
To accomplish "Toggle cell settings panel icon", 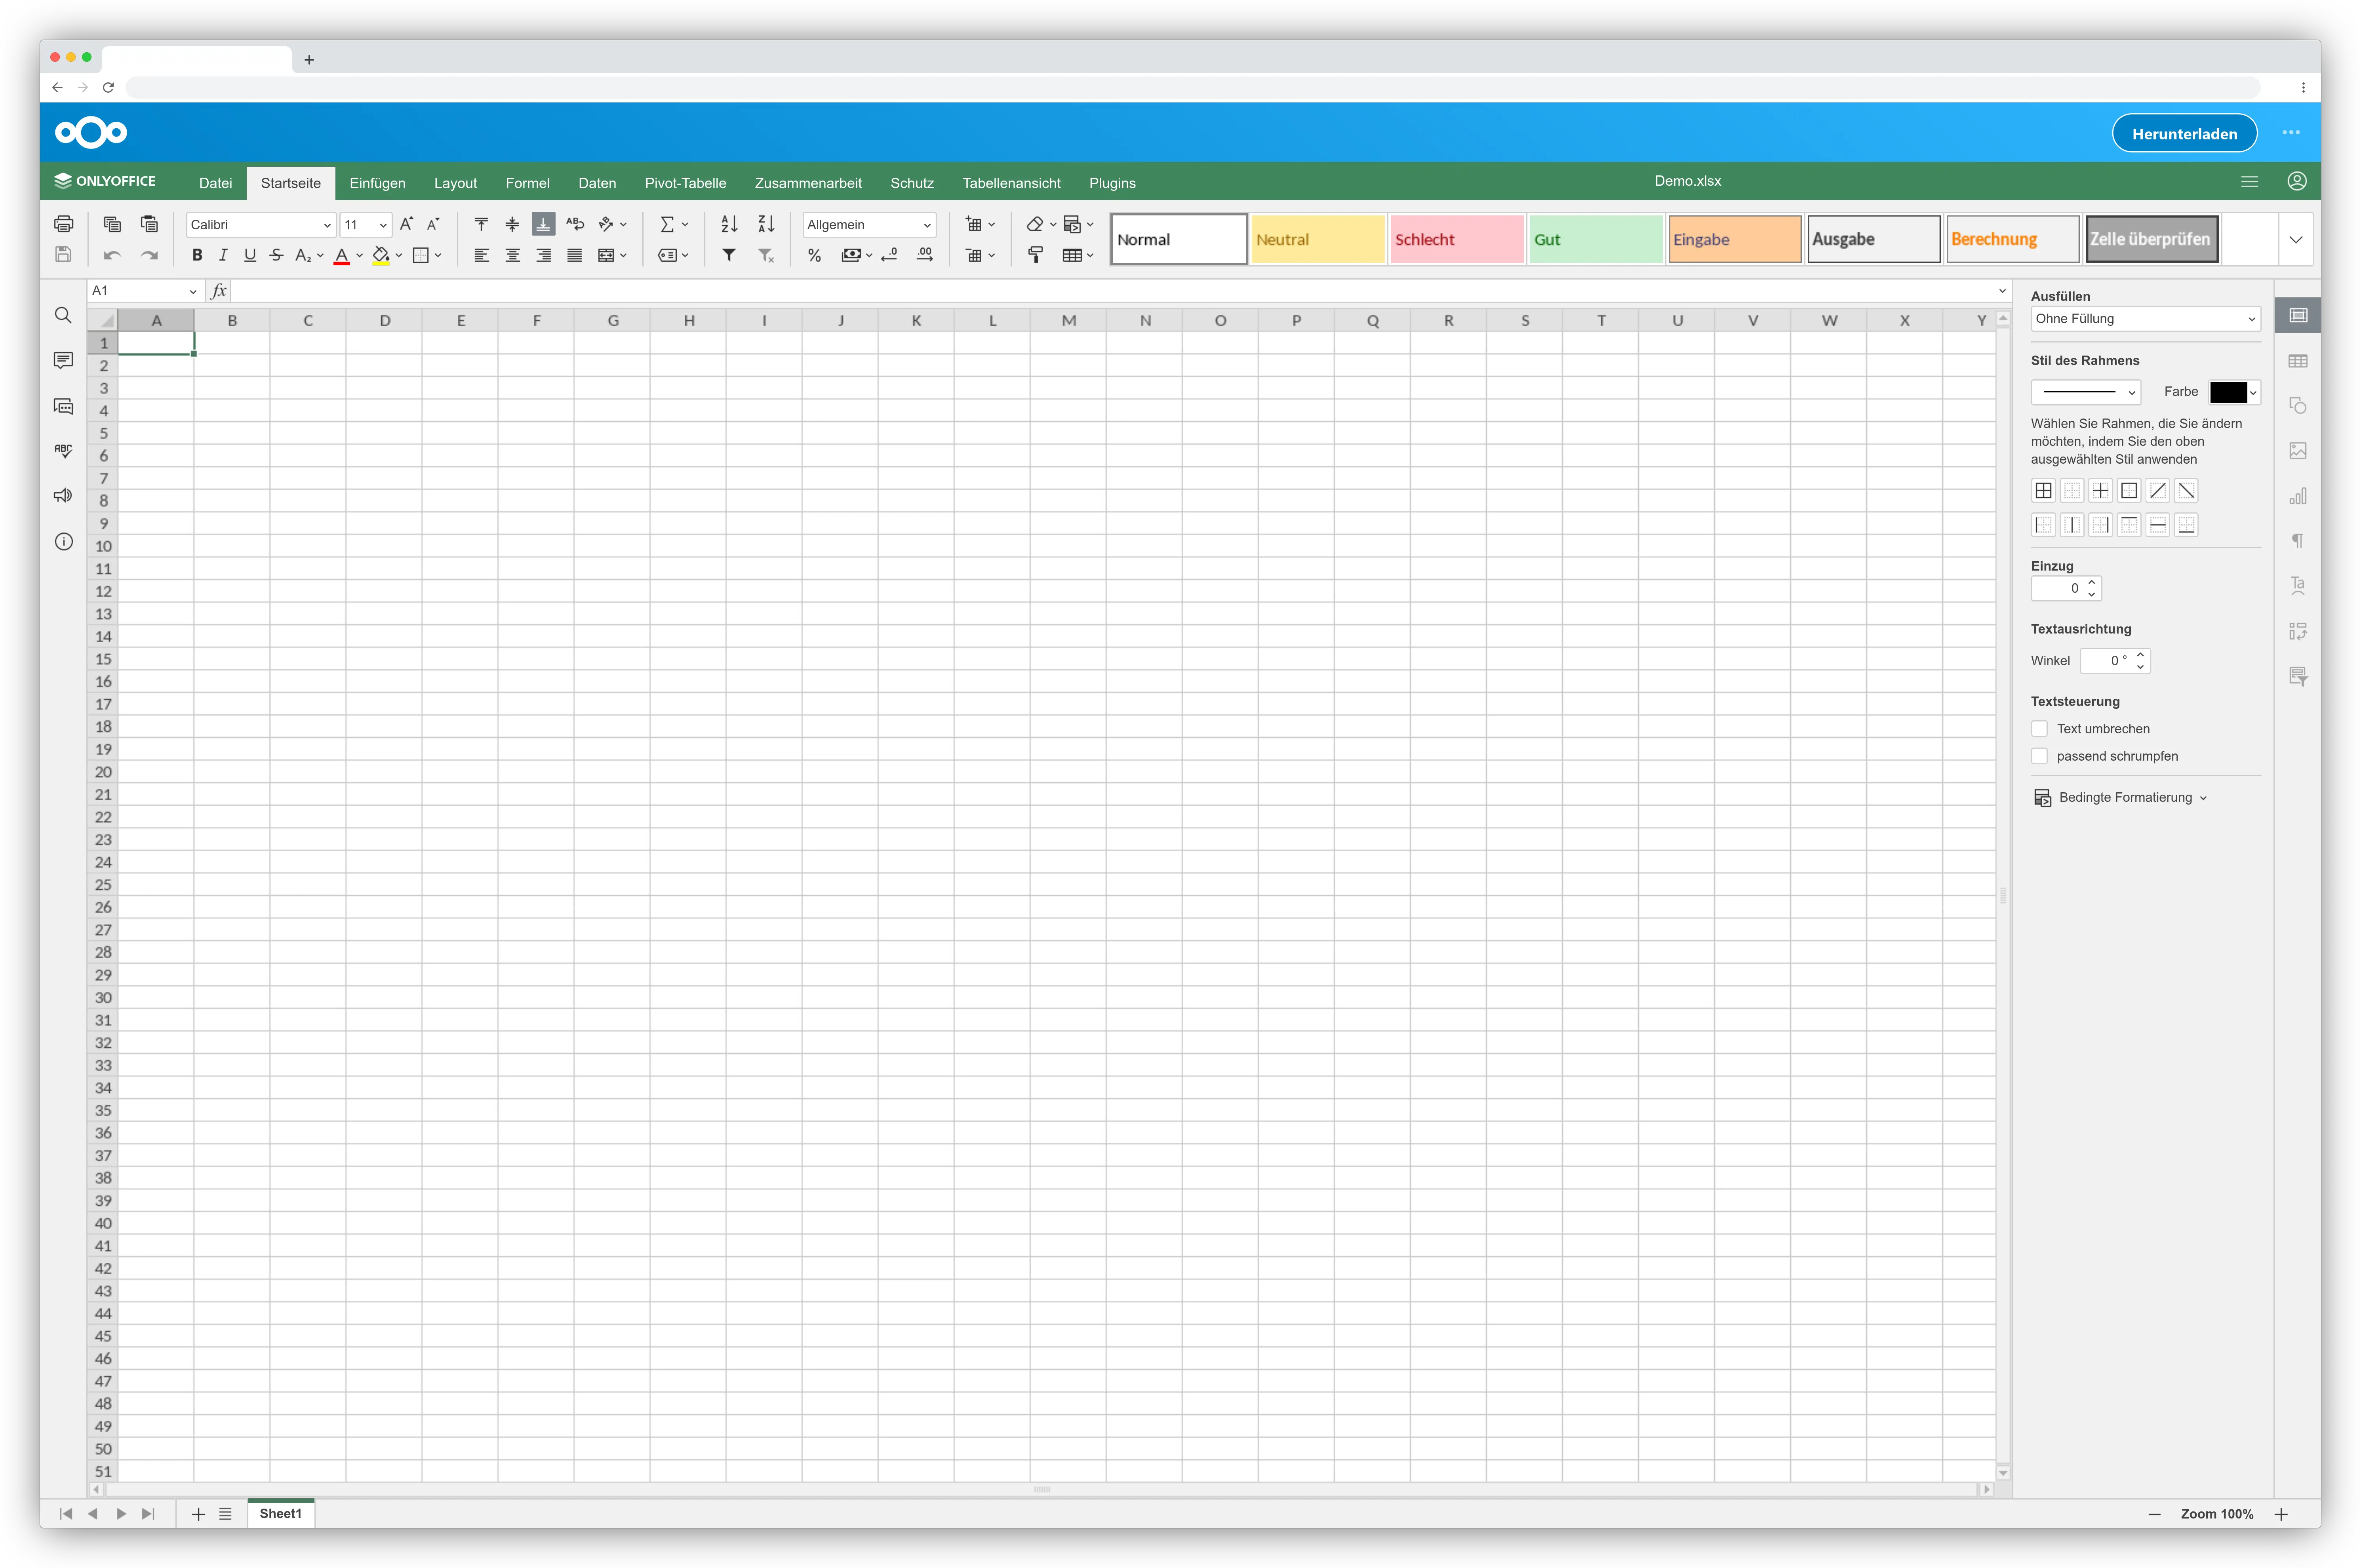I will 2298,315.
